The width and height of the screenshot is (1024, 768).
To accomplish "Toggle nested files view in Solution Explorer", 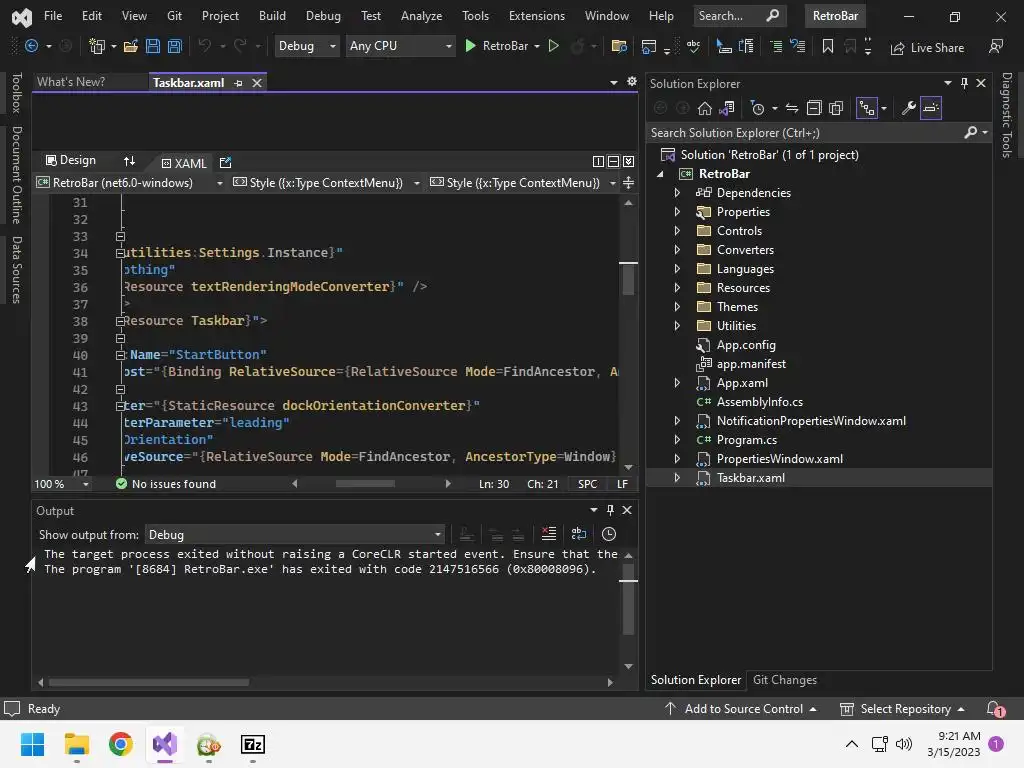I will pos(867,108).
